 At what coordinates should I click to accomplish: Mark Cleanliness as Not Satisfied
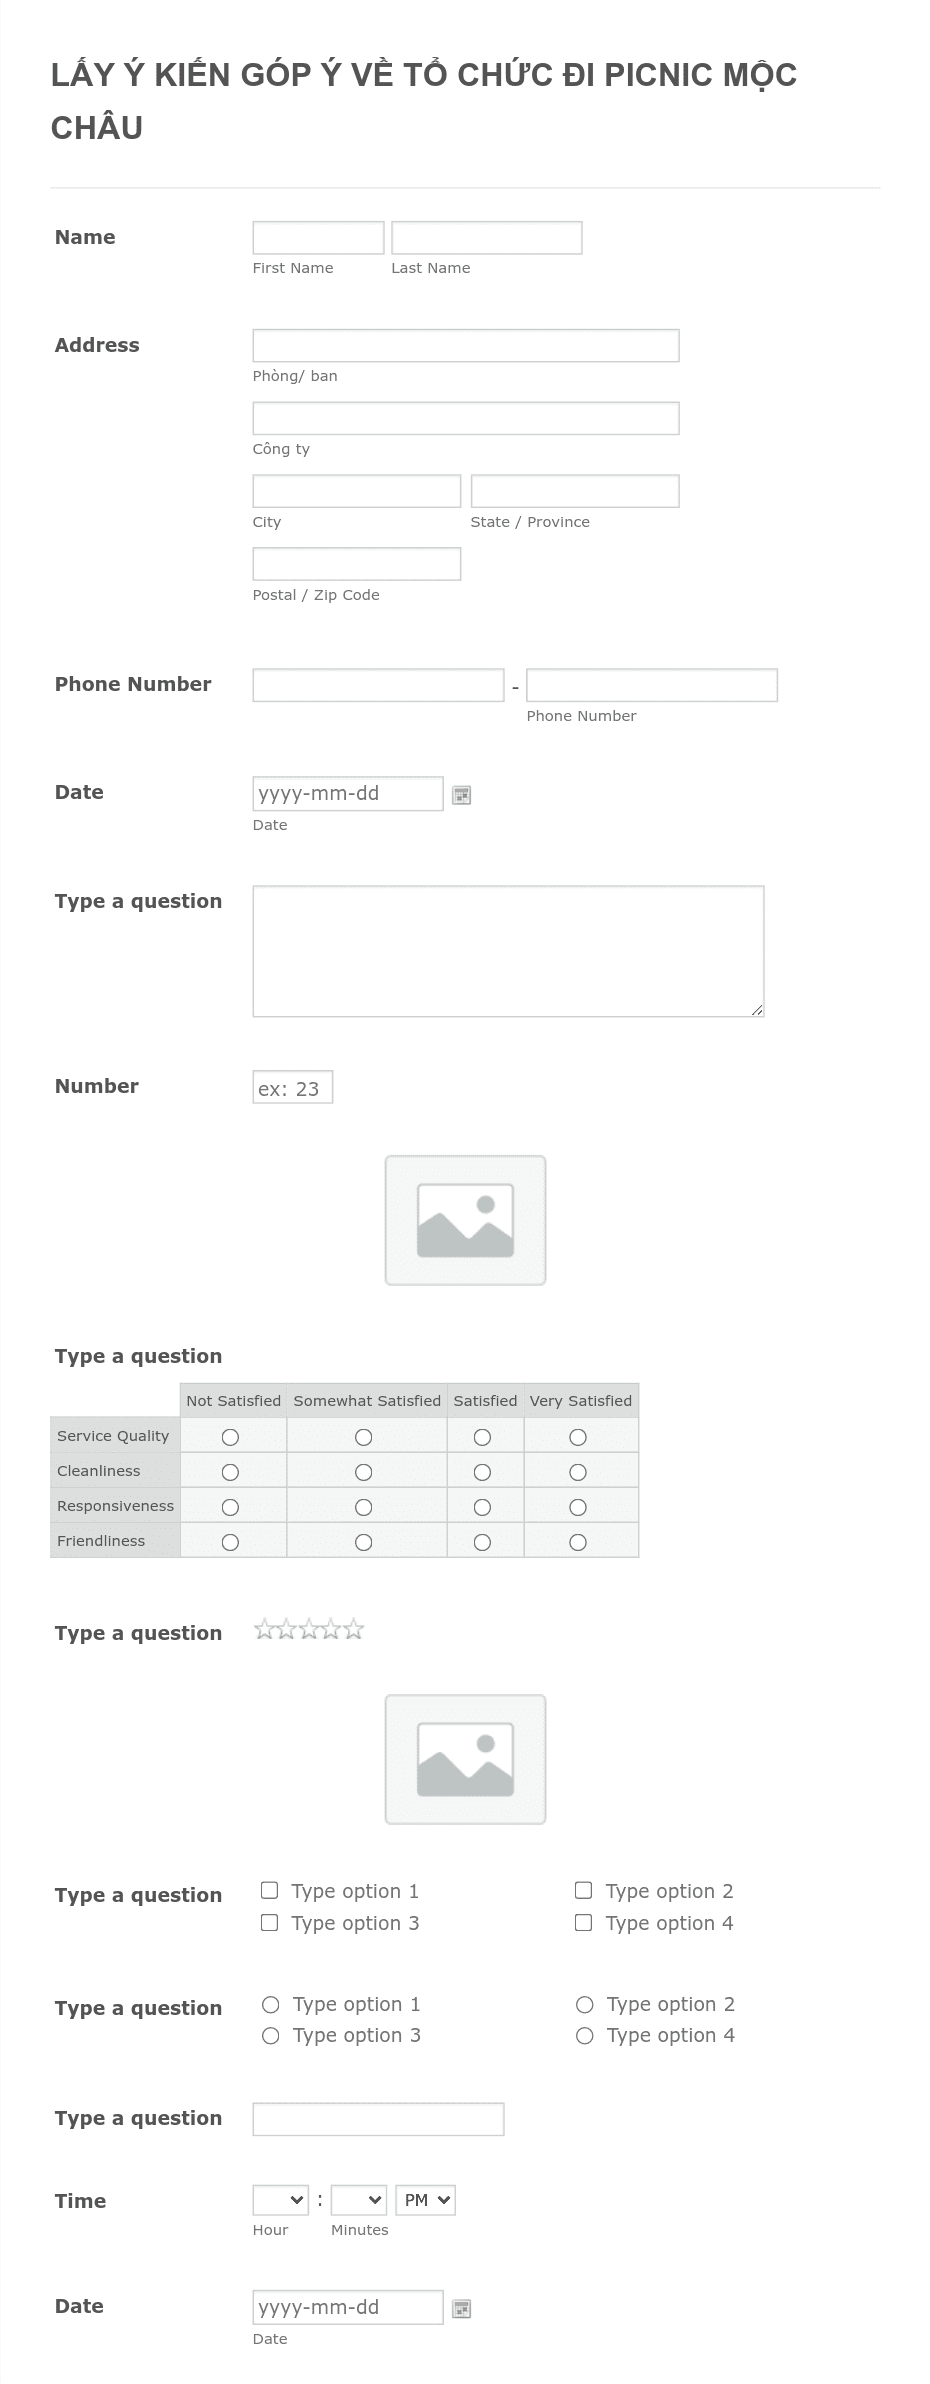pyautogui.click(x=231, y=1471)
